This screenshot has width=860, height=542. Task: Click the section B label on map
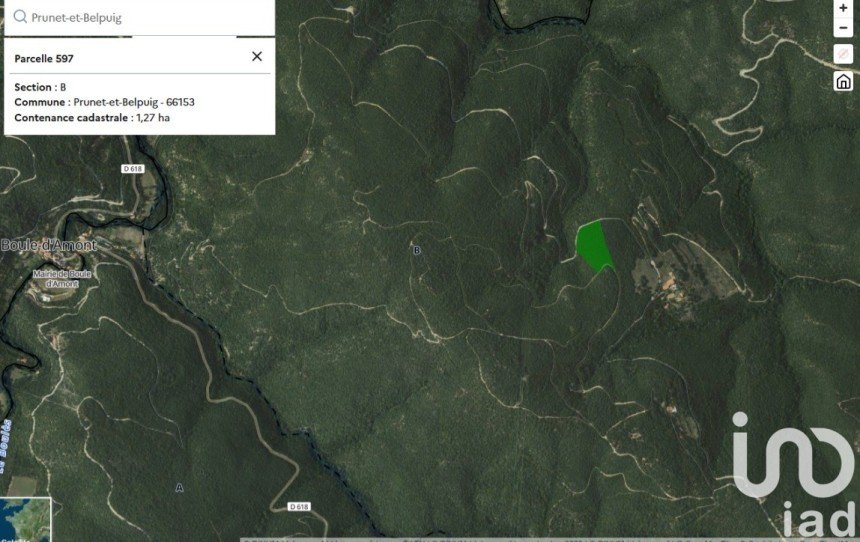[x=417, y=250]
